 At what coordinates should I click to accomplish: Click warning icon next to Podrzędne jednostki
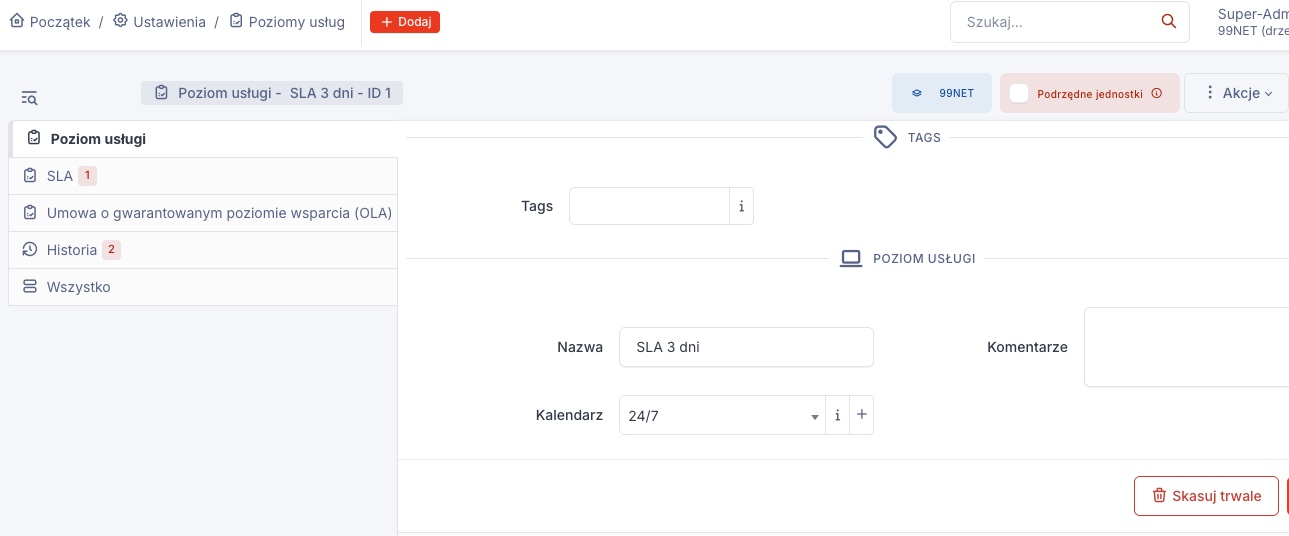[1157, 93]
